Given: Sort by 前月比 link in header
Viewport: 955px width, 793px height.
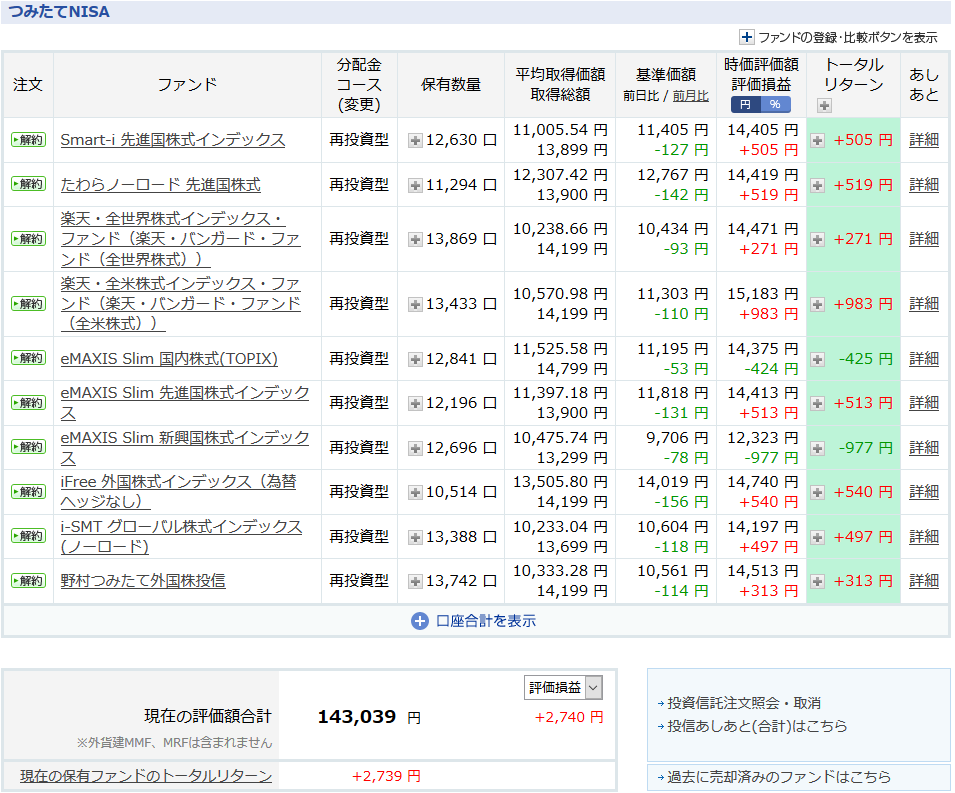Looking at the screenshot, I should tap(691, 96).
